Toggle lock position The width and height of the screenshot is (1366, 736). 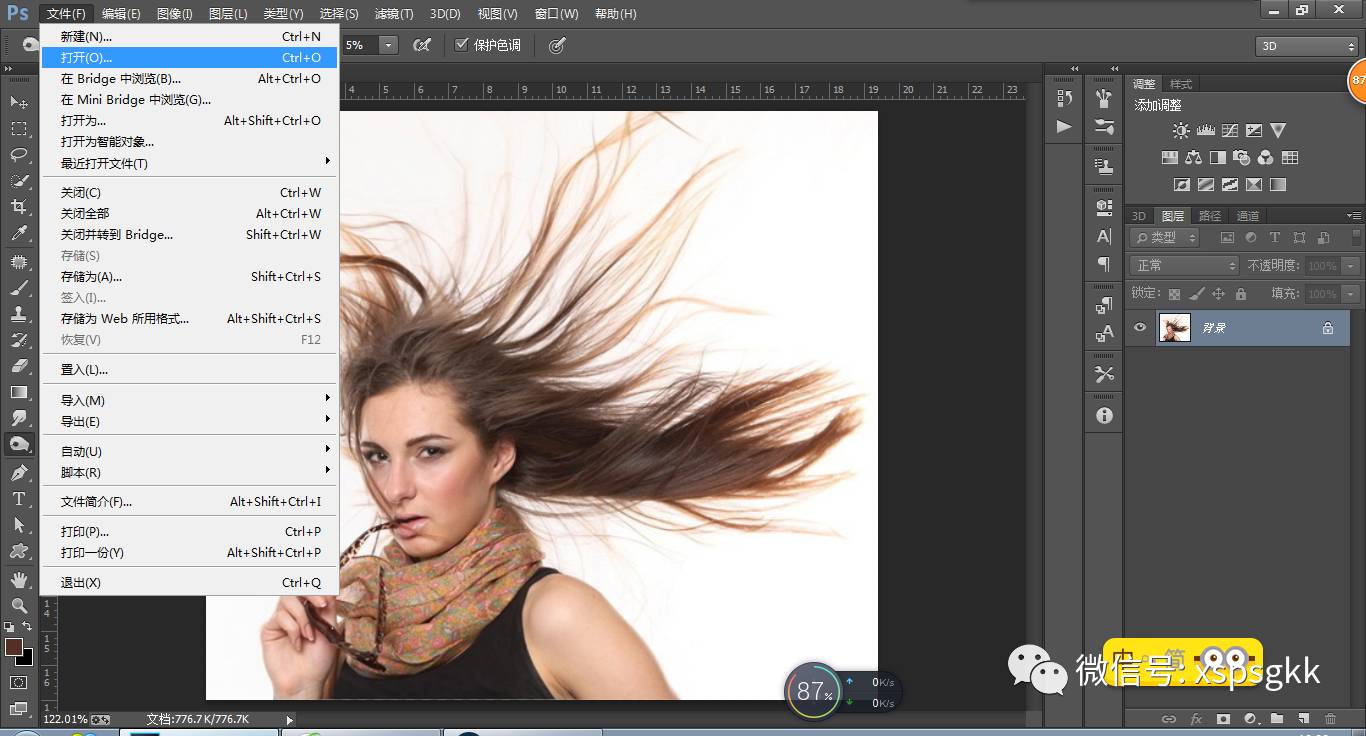pyautogui.click(x=1218, y=294)
